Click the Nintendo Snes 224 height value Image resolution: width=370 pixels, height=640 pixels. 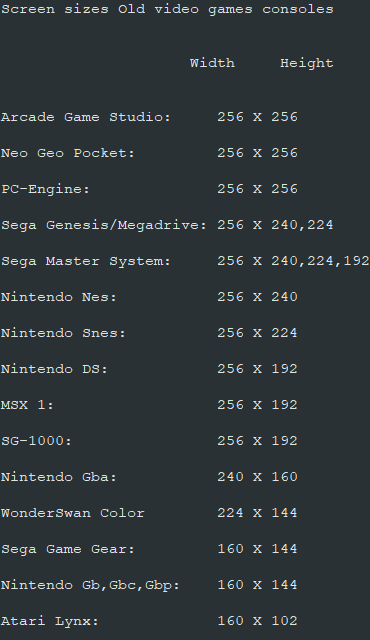284,333
